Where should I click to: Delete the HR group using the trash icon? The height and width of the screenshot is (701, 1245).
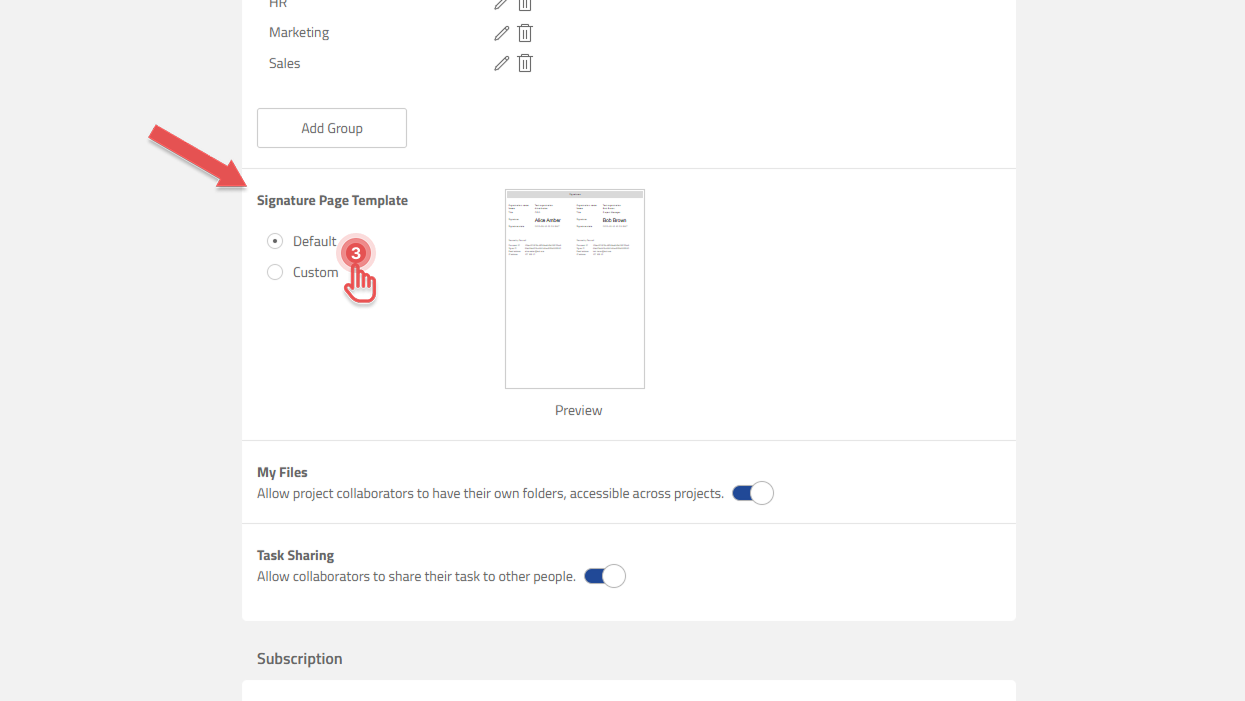525,4
